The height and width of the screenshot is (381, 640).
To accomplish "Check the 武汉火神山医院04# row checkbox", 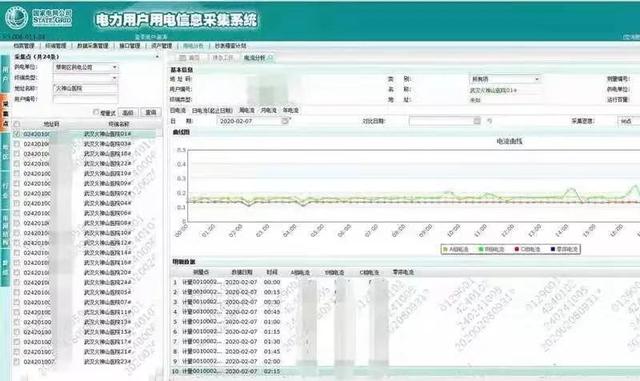I will [17, 203].
